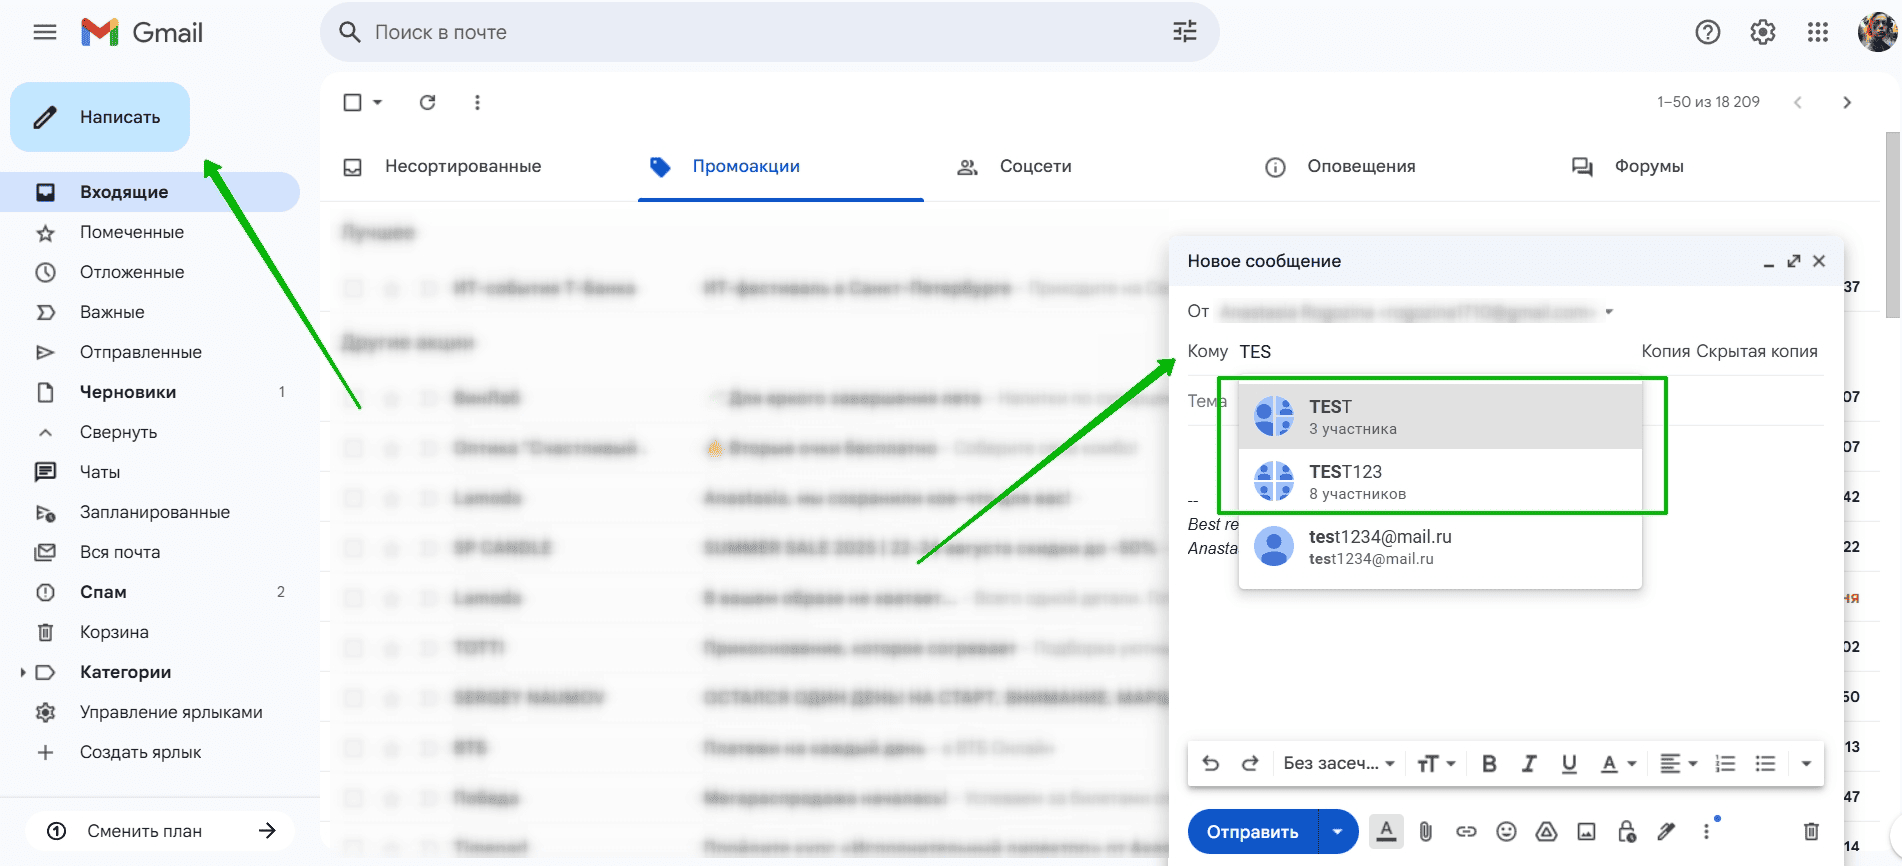Insert files using the Google Drive icon
This screenshot has width=1902, height=866.
1546,831
